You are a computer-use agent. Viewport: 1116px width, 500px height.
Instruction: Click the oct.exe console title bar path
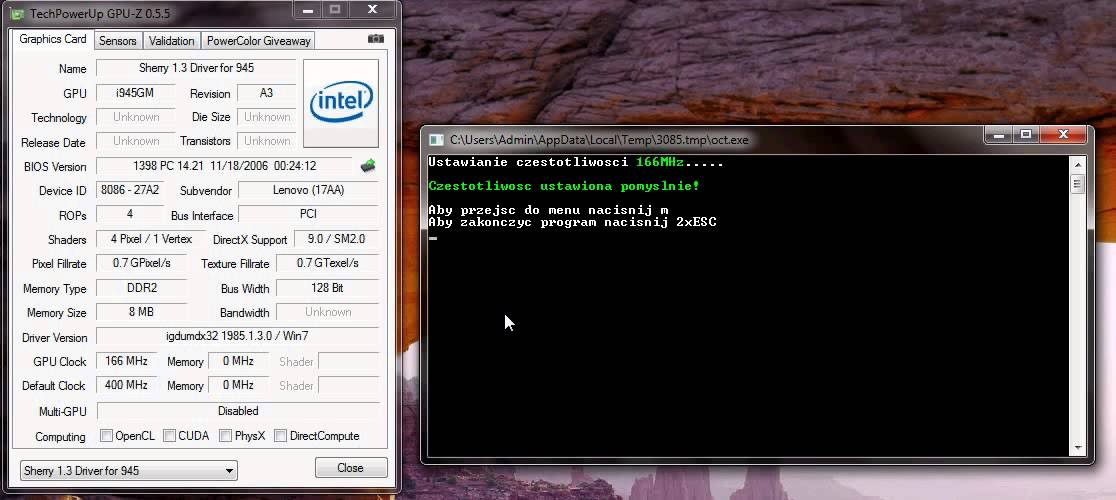click(x=599, y=140)
